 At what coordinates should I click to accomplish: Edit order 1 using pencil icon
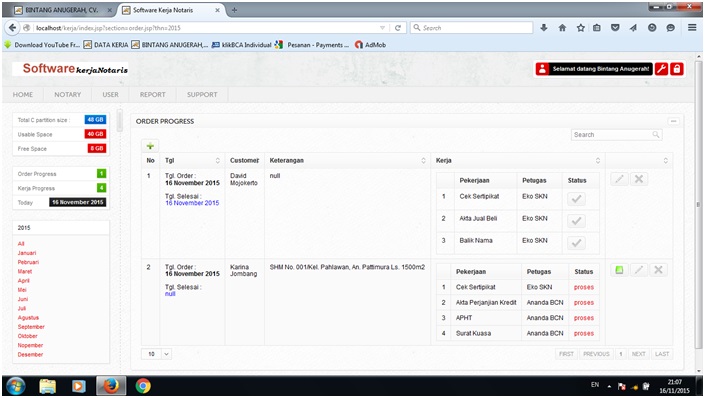click(619, 179)
